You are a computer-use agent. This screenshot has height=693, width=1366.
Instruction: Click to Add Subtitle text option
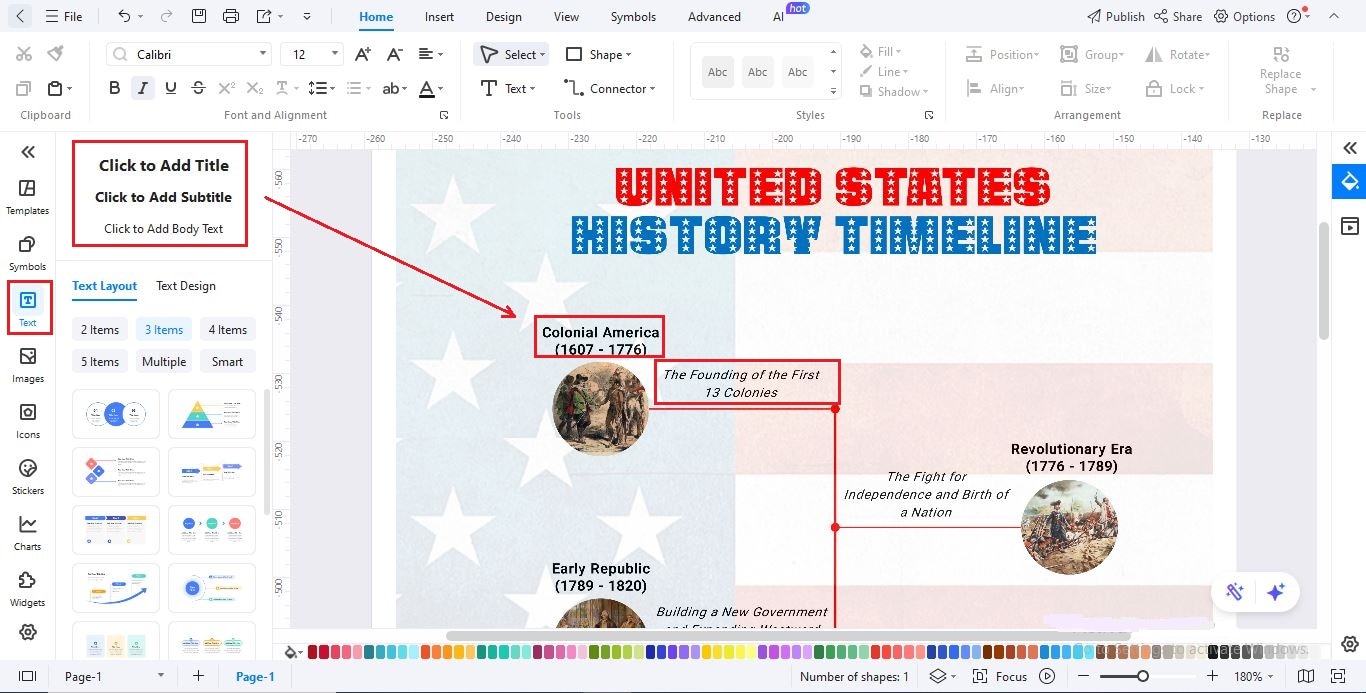[164, 197]
